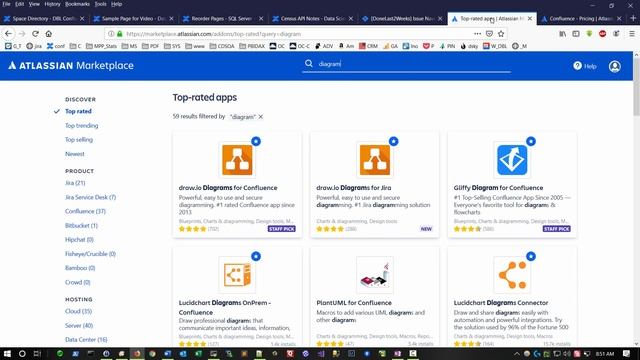Open PlantUML for Confluence title
This screenshot has width=640, height=360.
click(354, 303)
